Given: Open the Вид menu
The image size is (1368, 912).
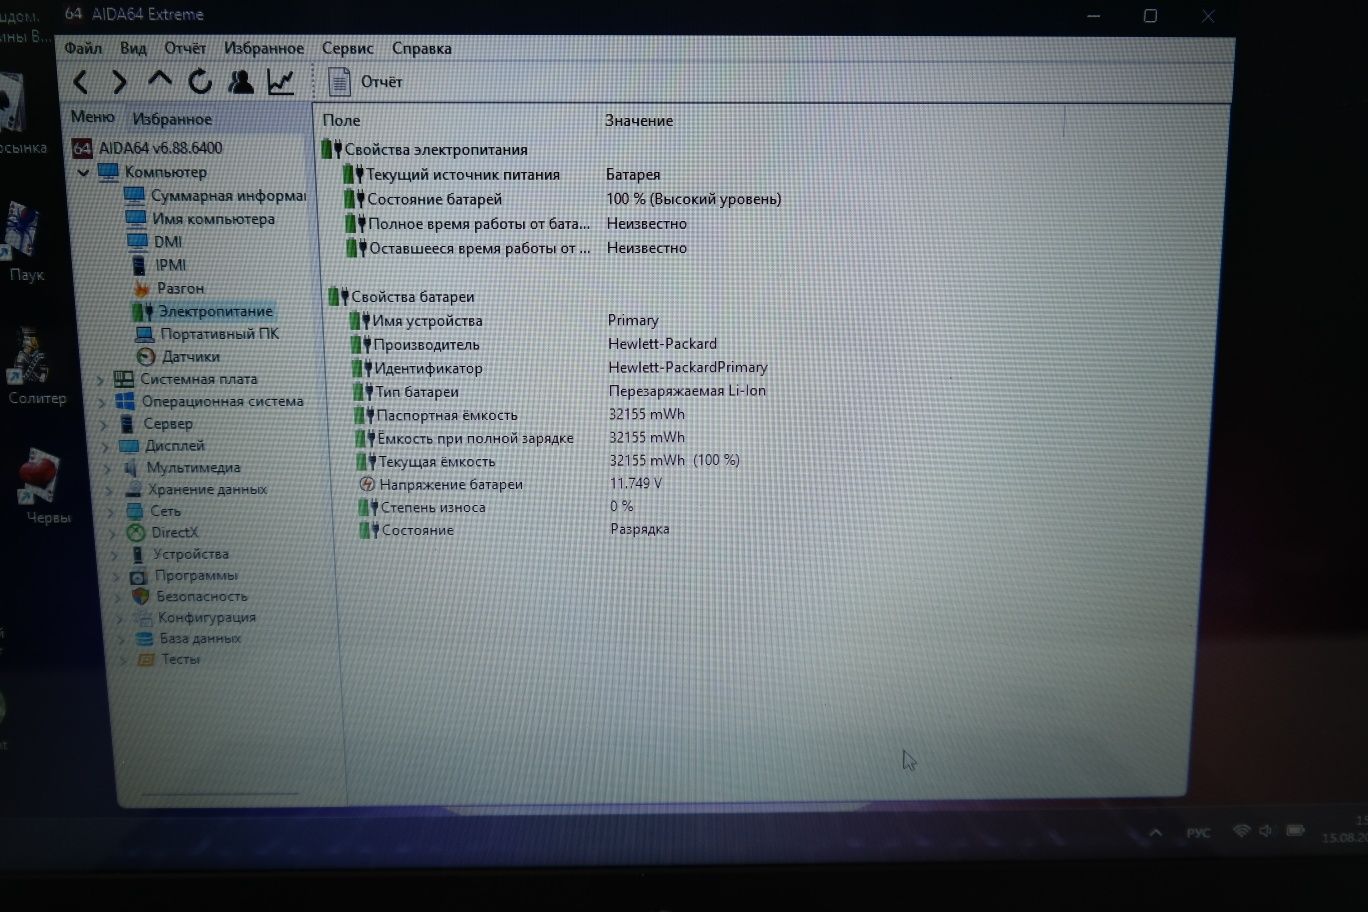Looking at the screenshot, I should coord(133,48).
